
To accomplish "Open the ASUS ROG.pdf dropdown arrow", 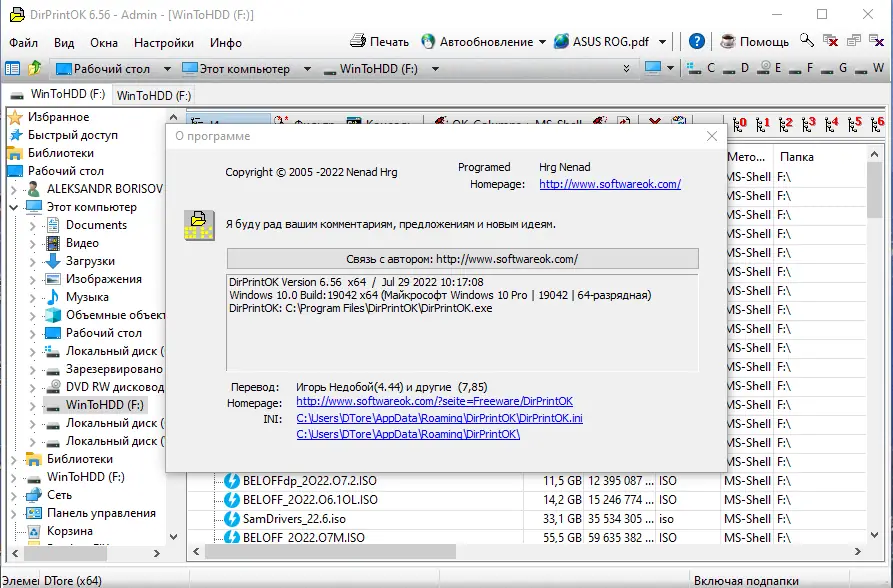I will tap(662, 42).
